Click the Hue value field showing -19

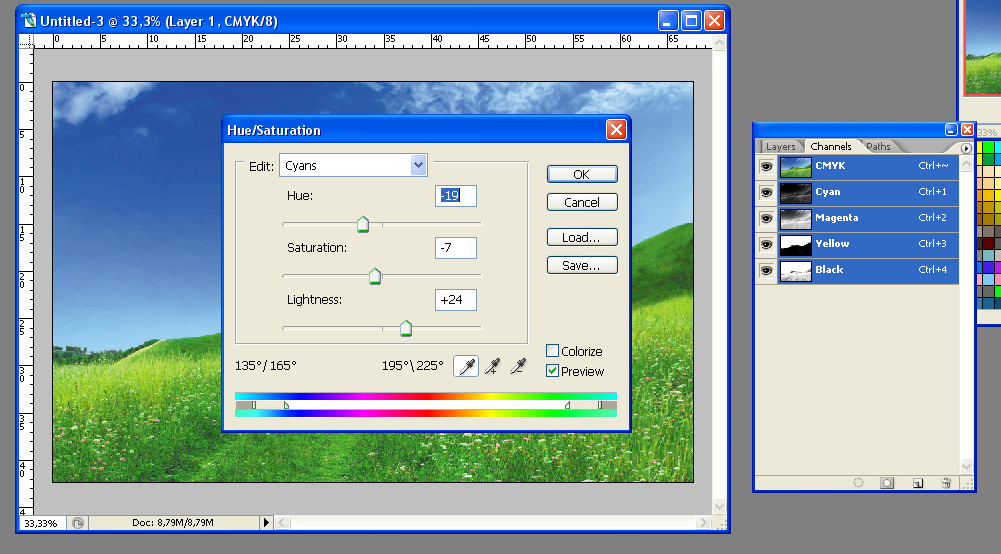456,195
